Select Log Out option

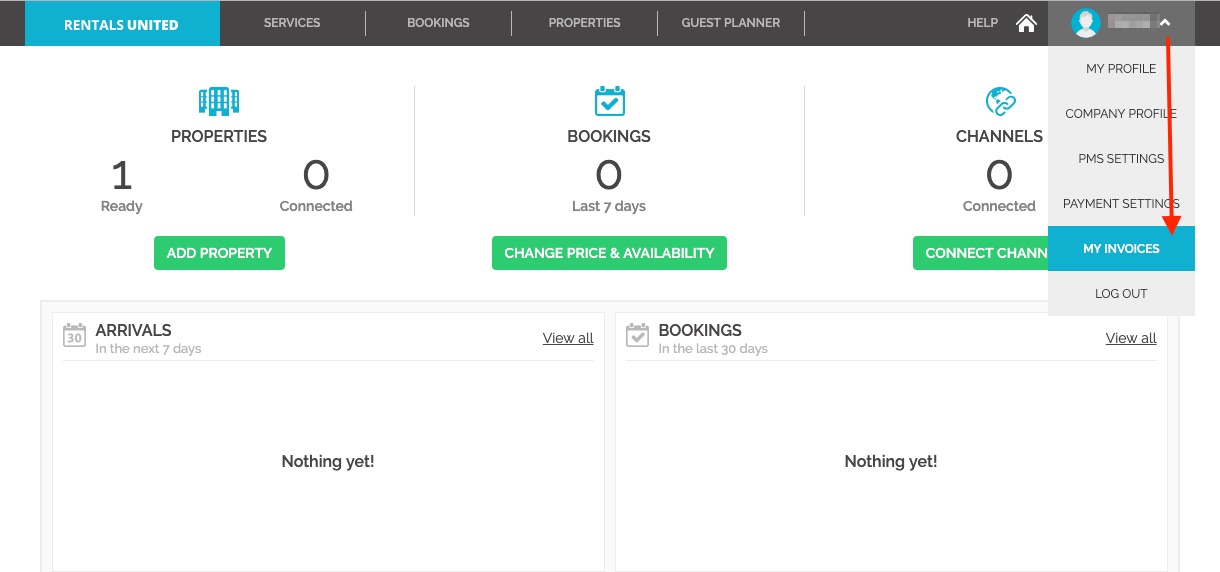pyautogui.click(x=1121, y=293)
